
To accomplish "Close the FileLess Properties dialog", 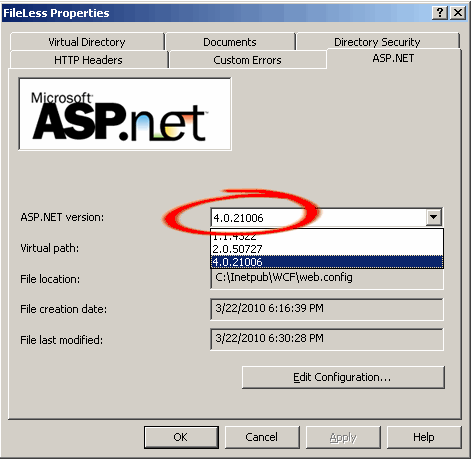I will point(458,13).
